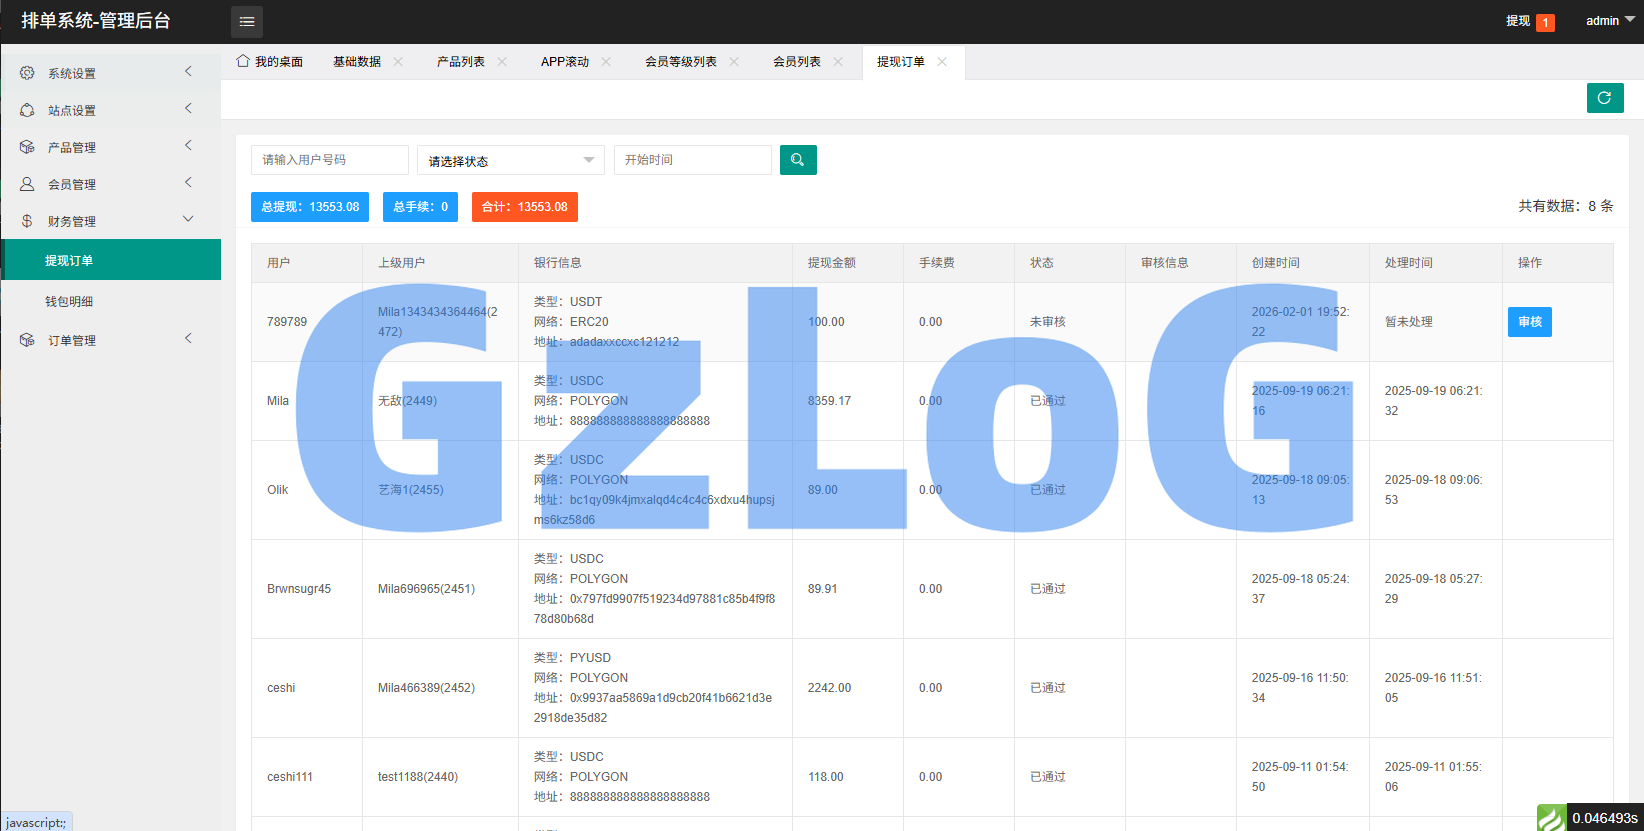Open 钱包明细 in the sidebar
The width and height of the screenshot is (1644, 831).
click(x=69, y=301)
